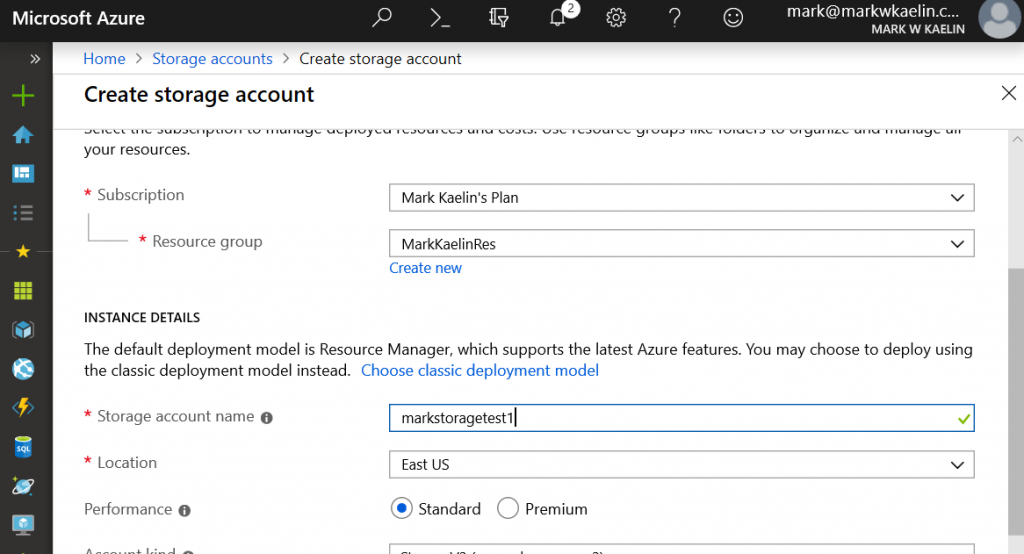Click Microsoft Azure logo text
1024x554 pixels.
[x=78, y=18]
